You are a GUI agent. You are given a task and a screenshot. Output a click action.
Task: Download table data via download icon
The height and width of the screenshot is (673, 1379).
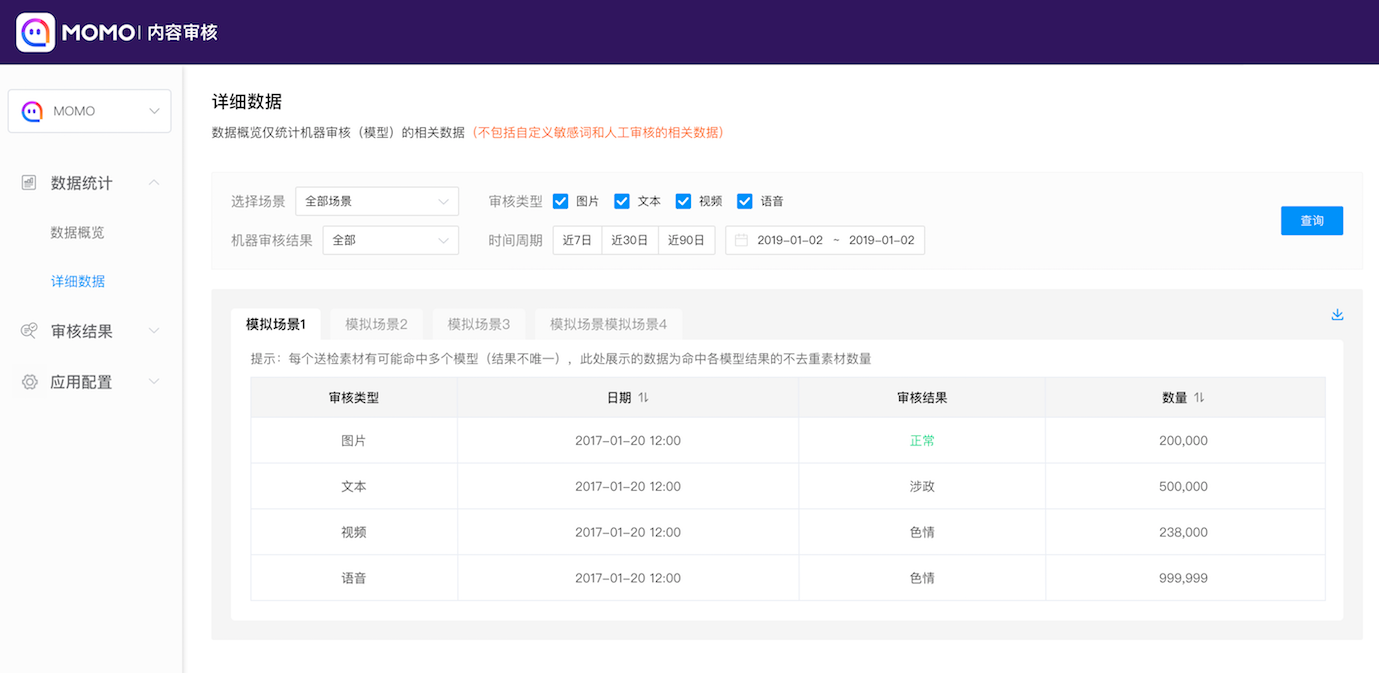click(x=1337, y=315)
